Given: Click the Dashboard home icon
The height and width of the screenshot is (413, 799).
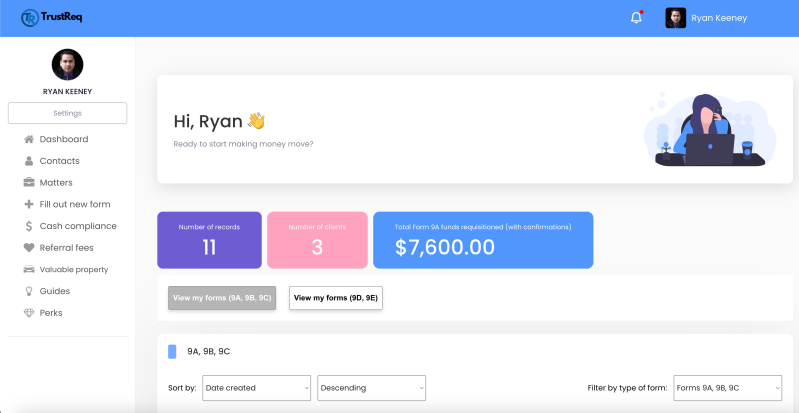Looking at the screenshot, I should (29, 139).
